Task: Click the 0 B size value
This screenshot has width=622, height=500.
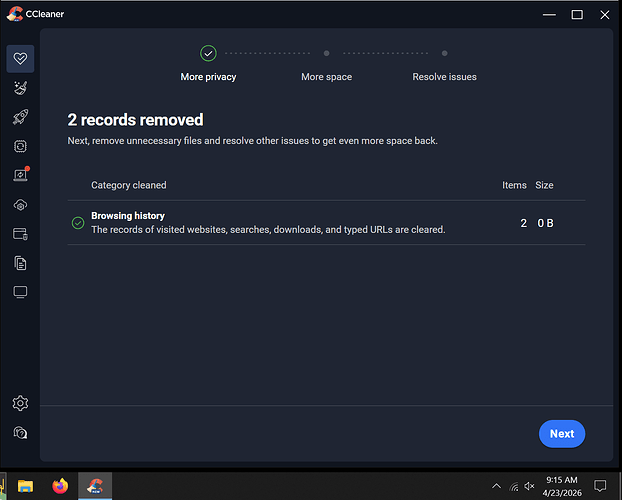Action: pos(545,223)
